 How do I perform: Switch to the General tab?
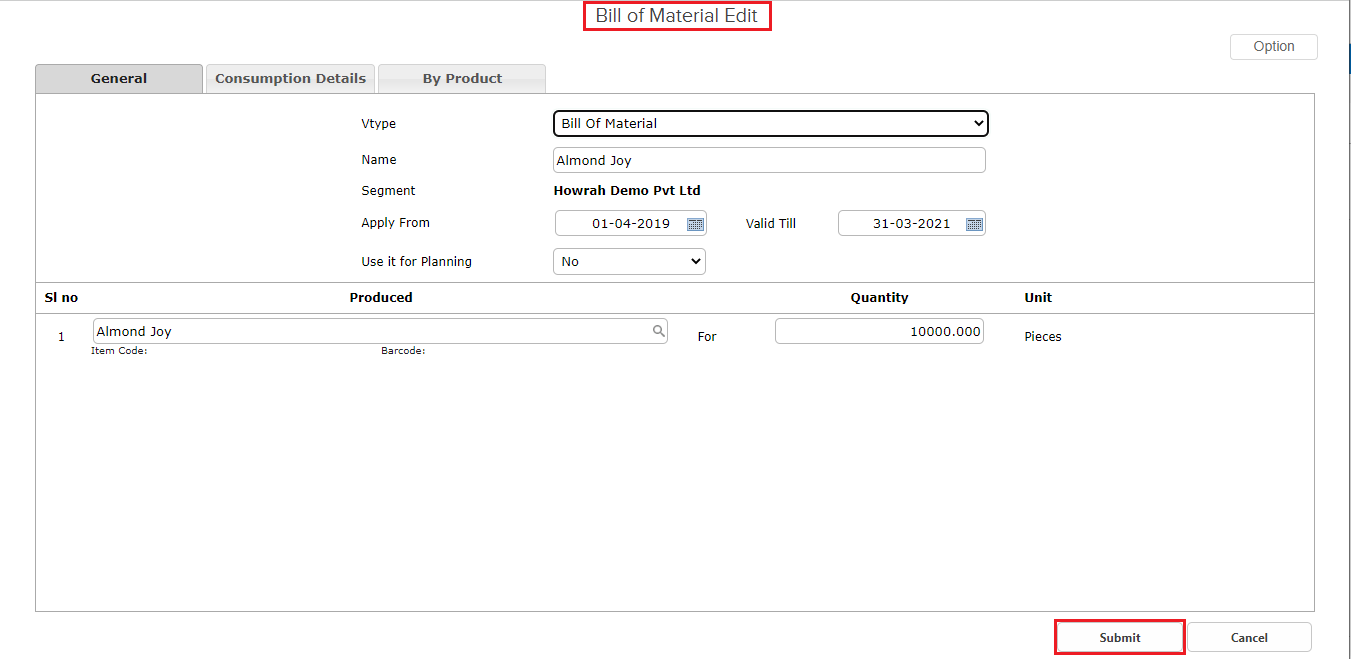[119, 79]
